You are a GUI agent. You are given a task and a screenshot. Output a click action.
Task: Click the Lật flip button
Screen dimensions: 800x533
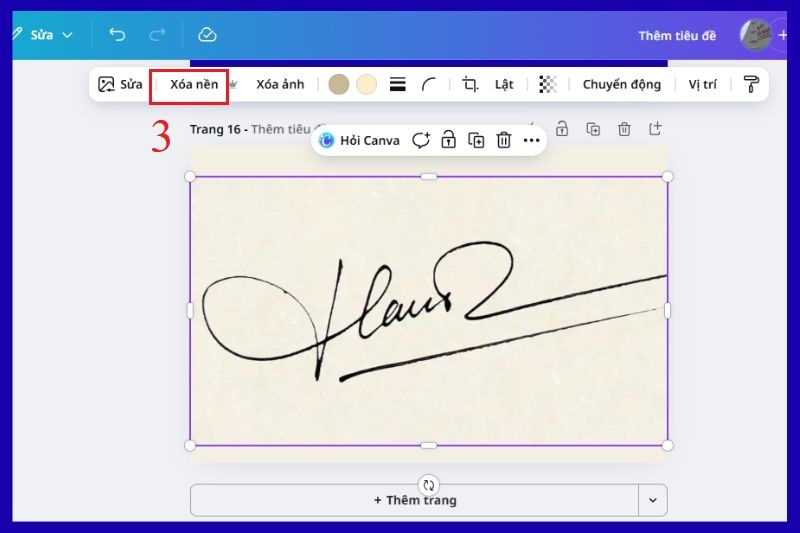[504, 84]
